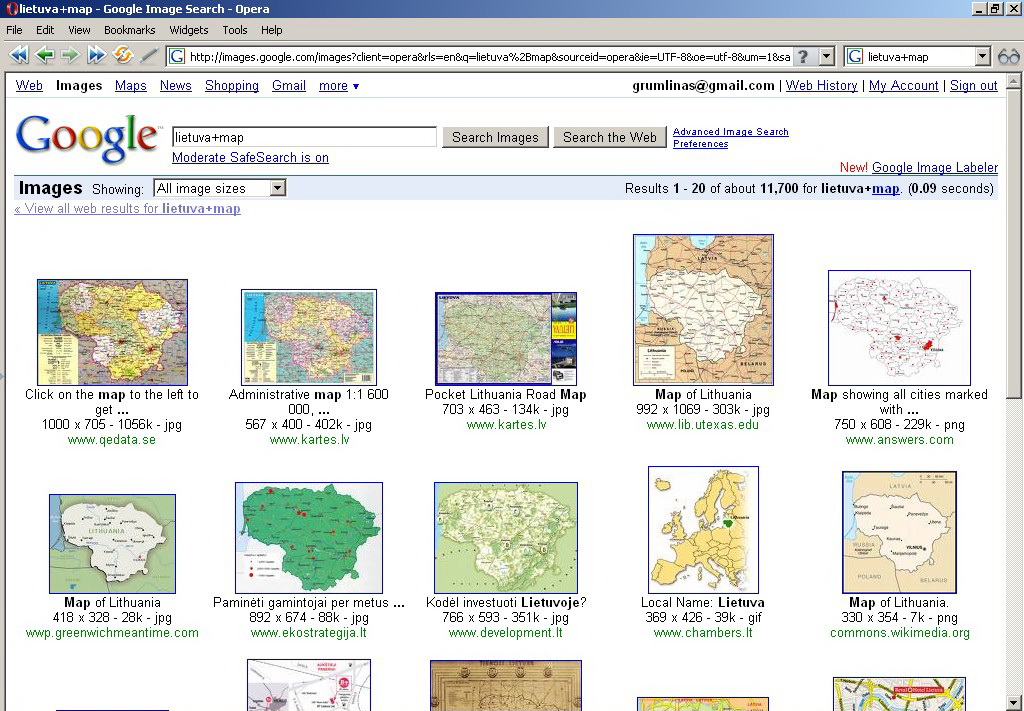
Task: Click the Rewind navigation icon
Action: pyautogui.click(x=19, y=56)
